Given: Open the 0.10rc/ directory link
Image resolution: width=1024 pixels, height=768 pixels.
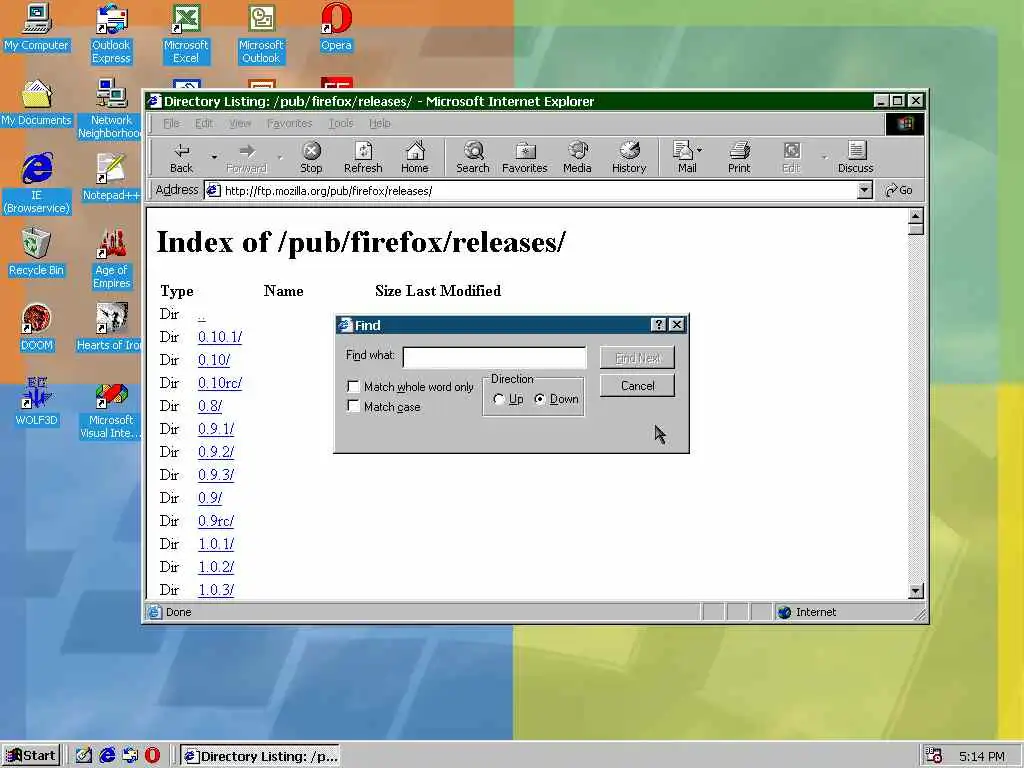Looking at the screenshot, I should pos(220,383).
